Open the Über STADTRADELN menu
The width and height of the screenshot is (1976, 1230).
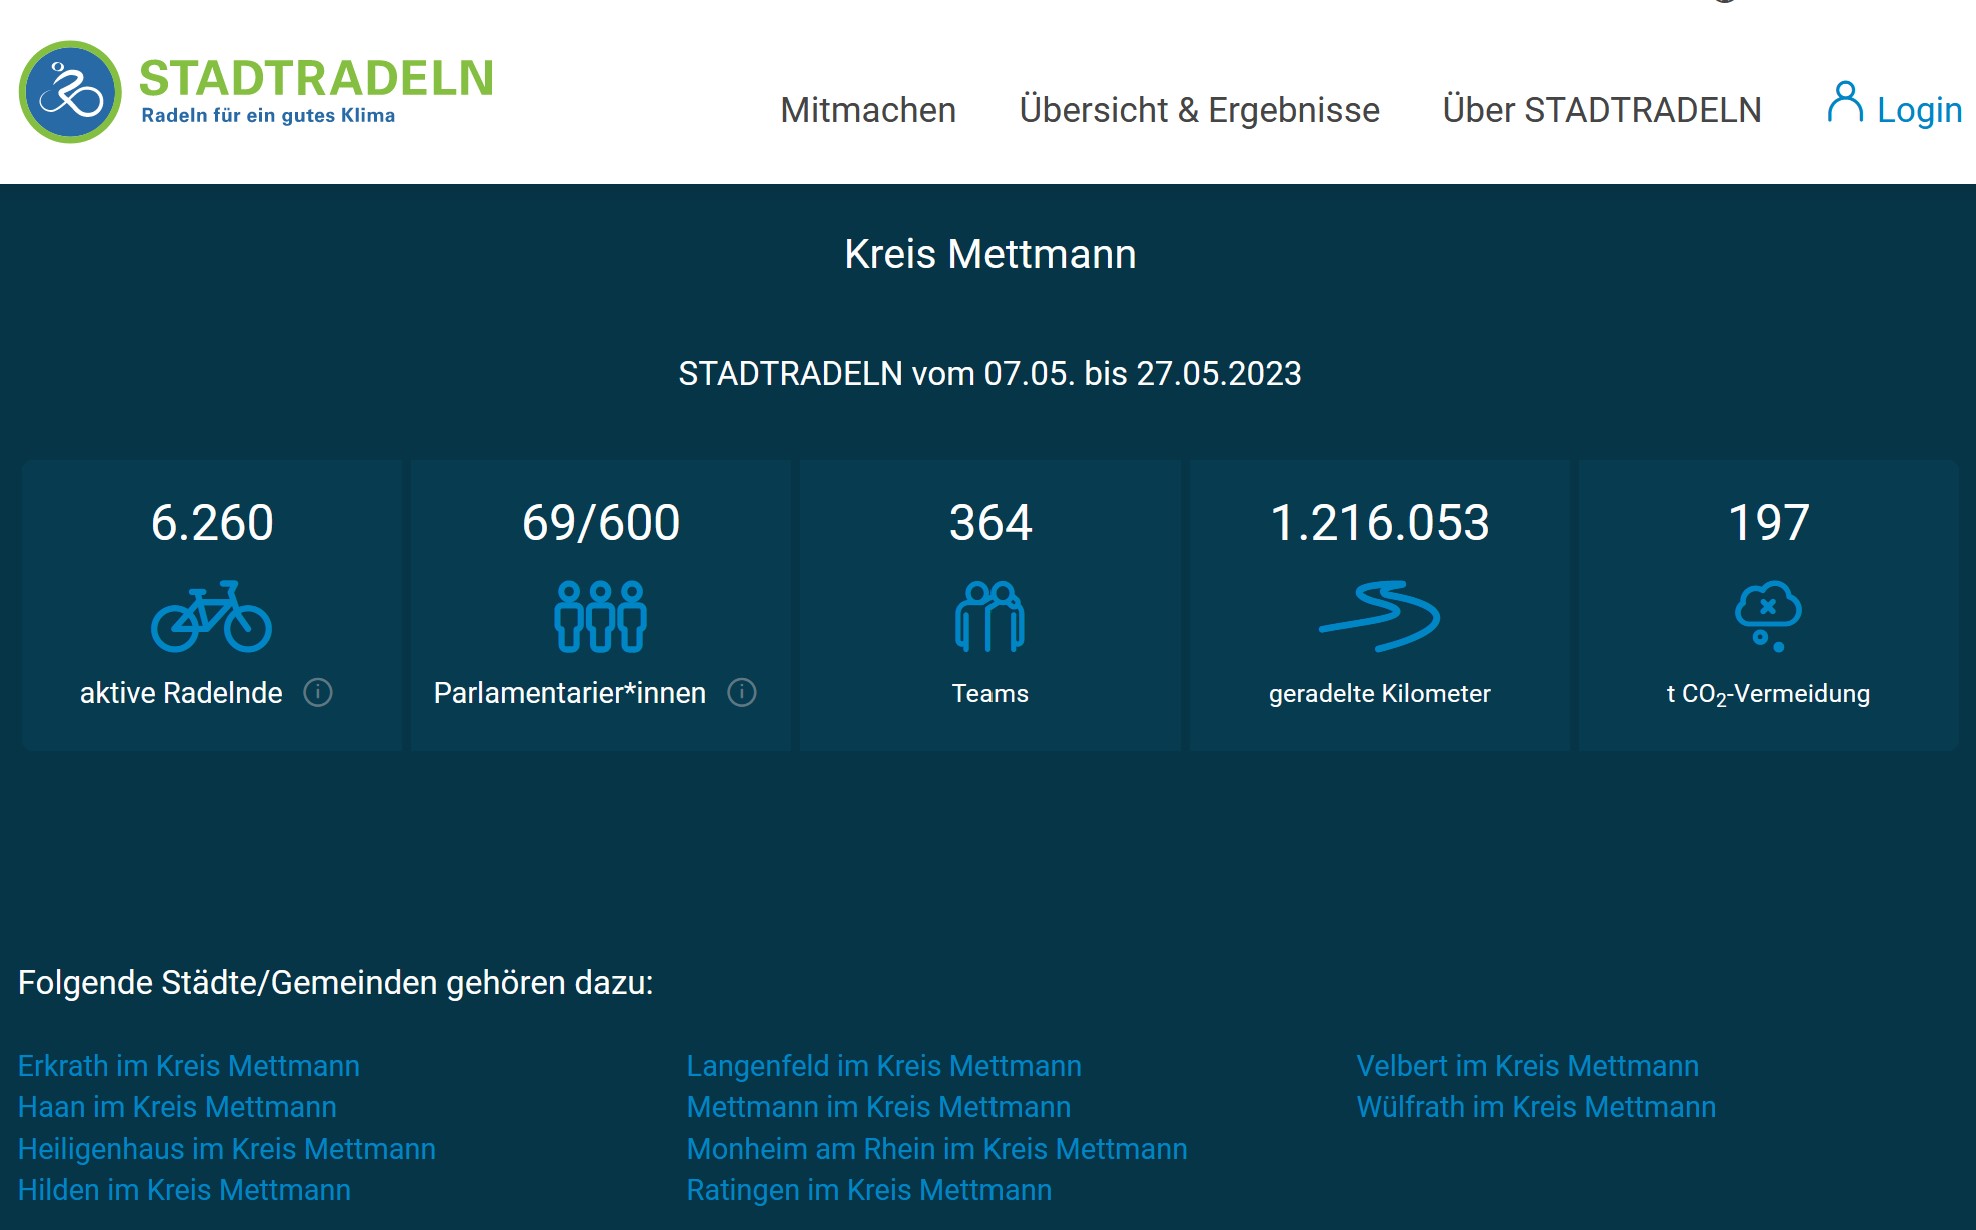(1602, 110)
